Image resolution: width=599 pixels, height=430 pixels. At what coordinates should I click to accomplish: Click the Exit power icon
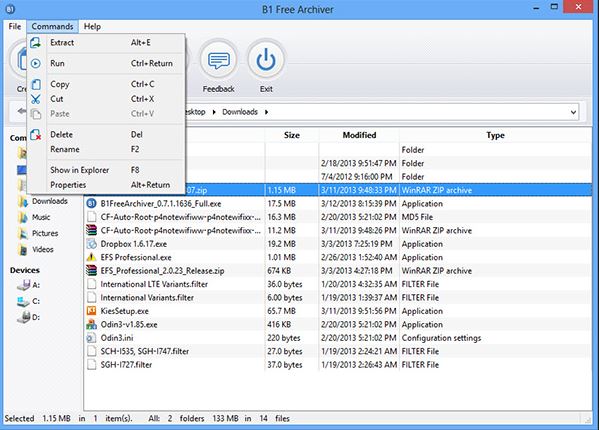pyautogui.click(x=266, y=60)
